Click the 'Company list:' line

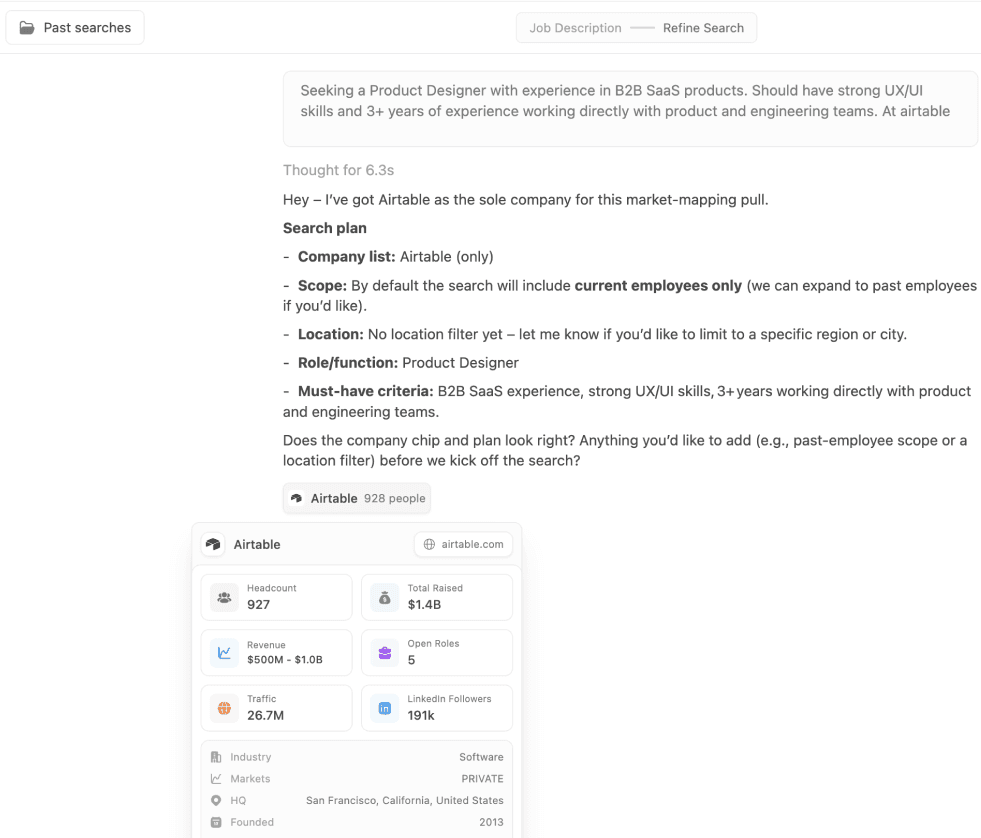tap(388, 257)
